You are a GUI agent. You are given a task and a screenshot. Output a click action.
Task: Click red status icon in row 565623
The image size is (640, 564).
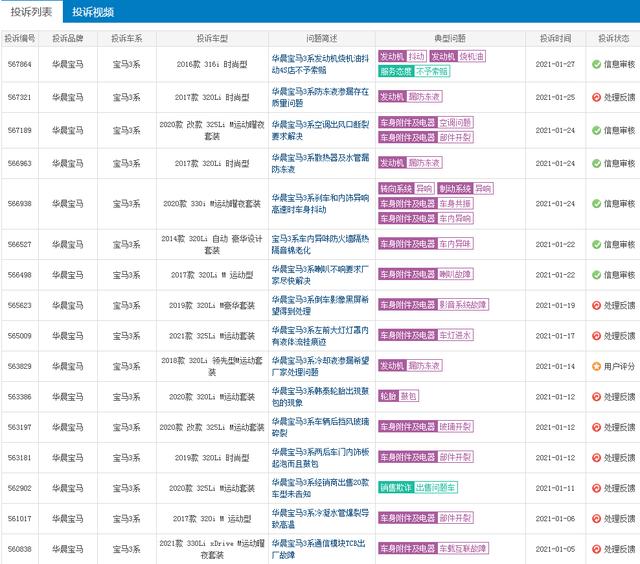point(596,305)
